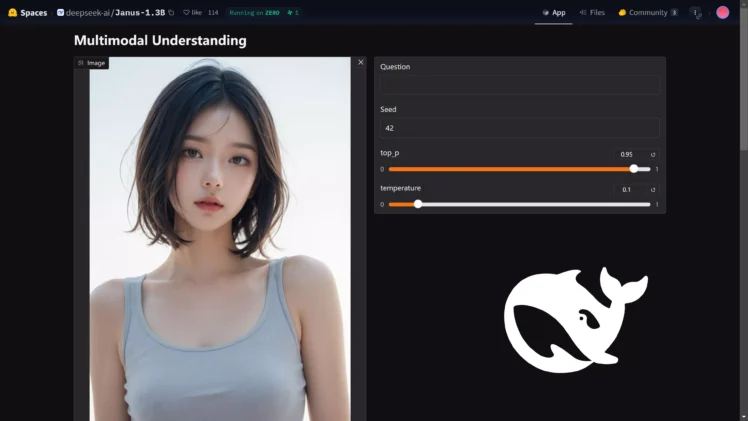The height and width of the screenshot is (421, 748).
Task: Click the top_p numeric value box
Action: (629, 155)
